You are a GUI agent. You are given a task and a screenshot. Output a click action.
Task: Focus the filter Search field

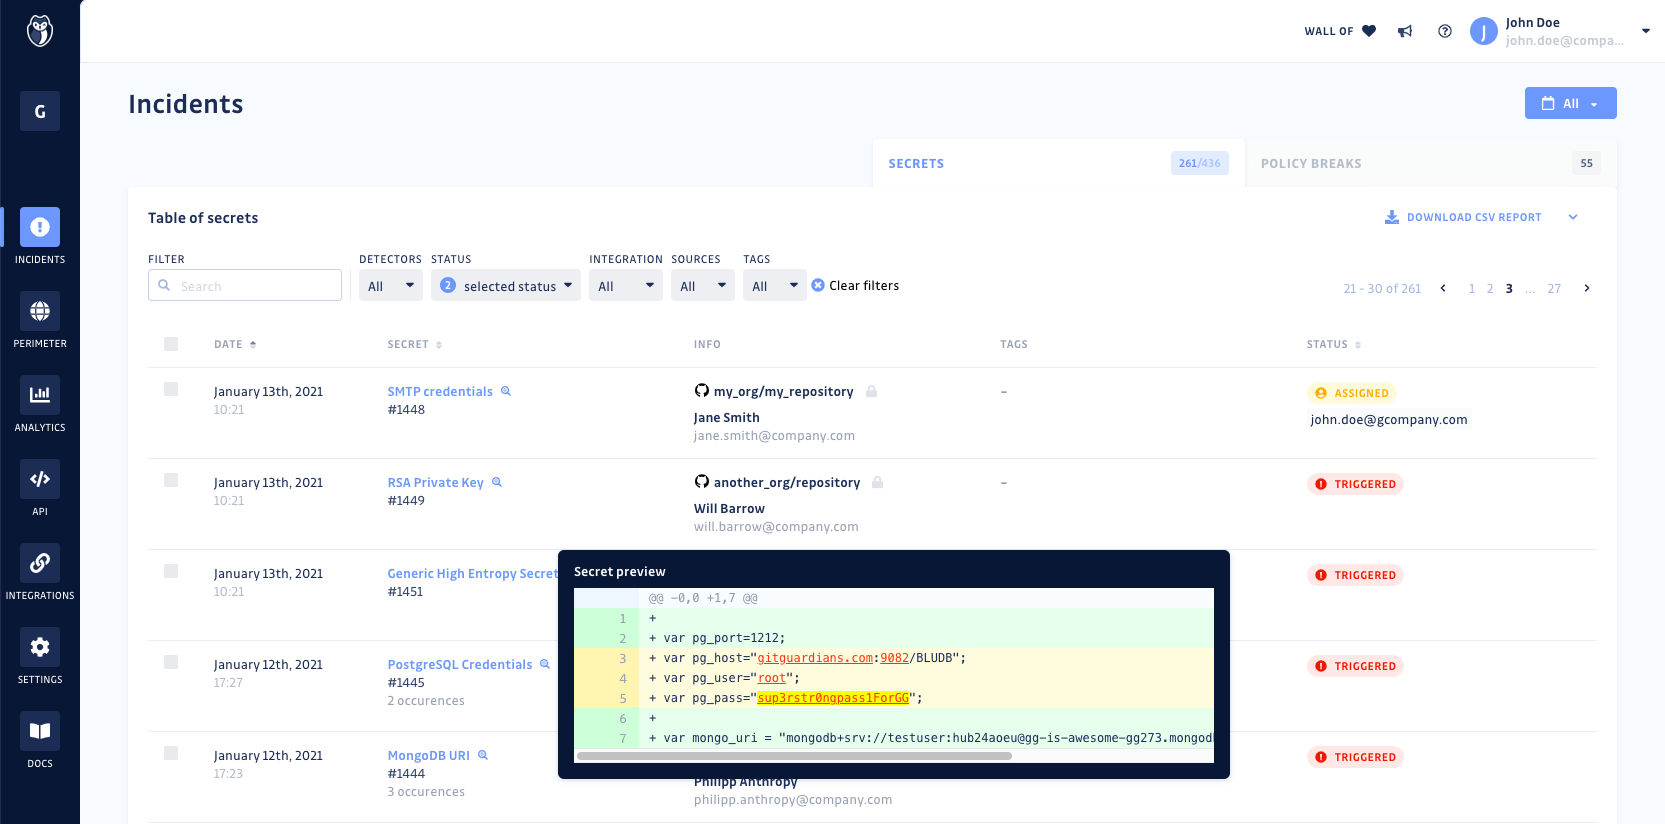[x=245, y=285]
